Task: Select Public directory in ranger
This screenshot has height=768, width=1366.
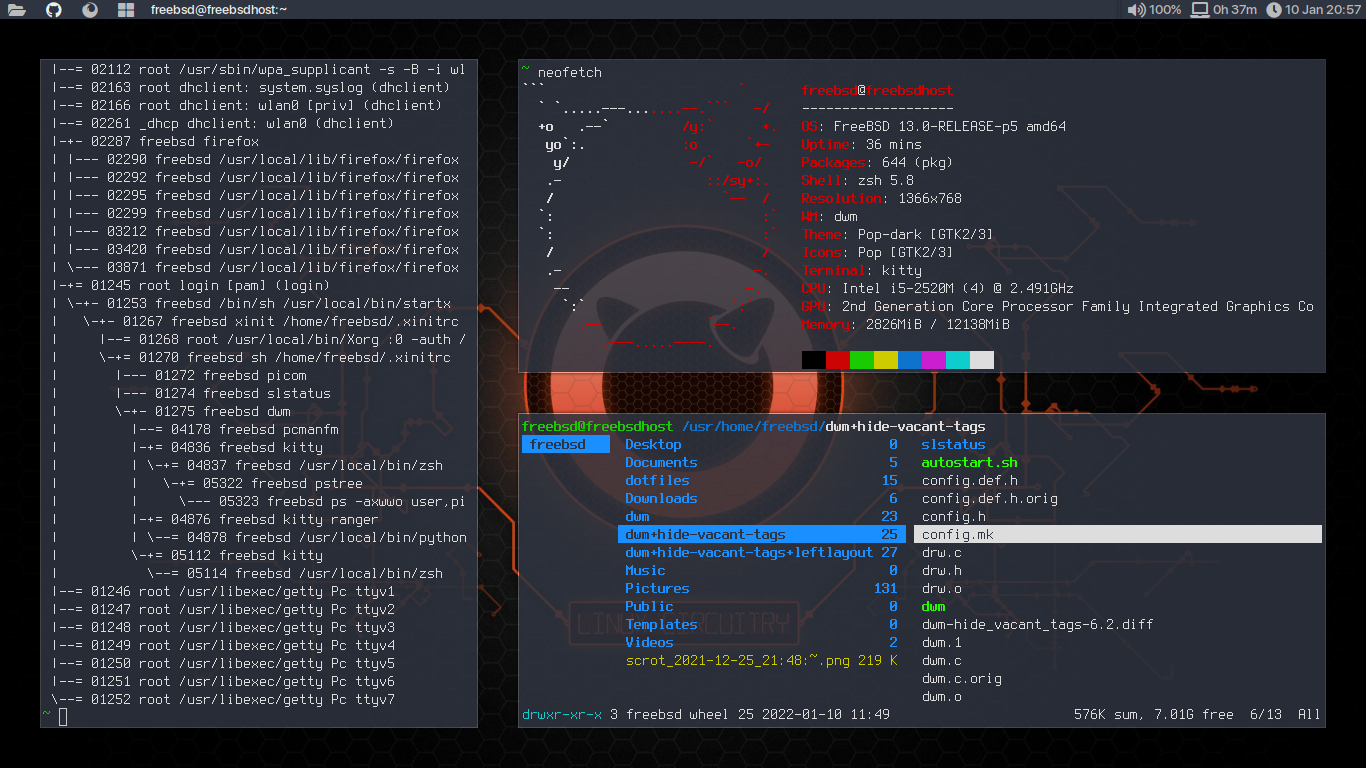Action: pos(761,607)
